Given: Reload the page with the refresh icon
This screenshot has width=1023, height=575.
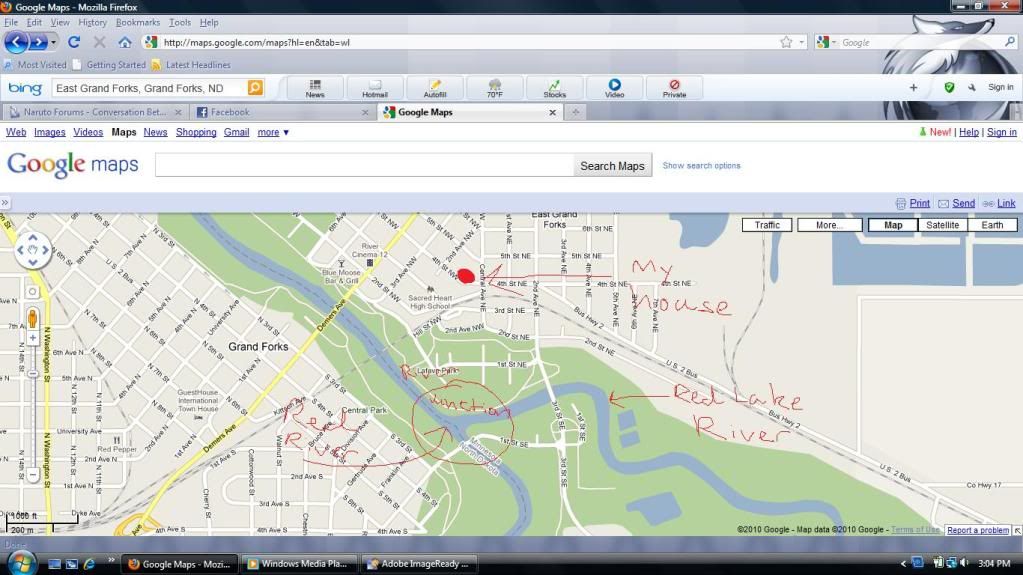Looking at the screenshot, I should [x=74, y=42].
